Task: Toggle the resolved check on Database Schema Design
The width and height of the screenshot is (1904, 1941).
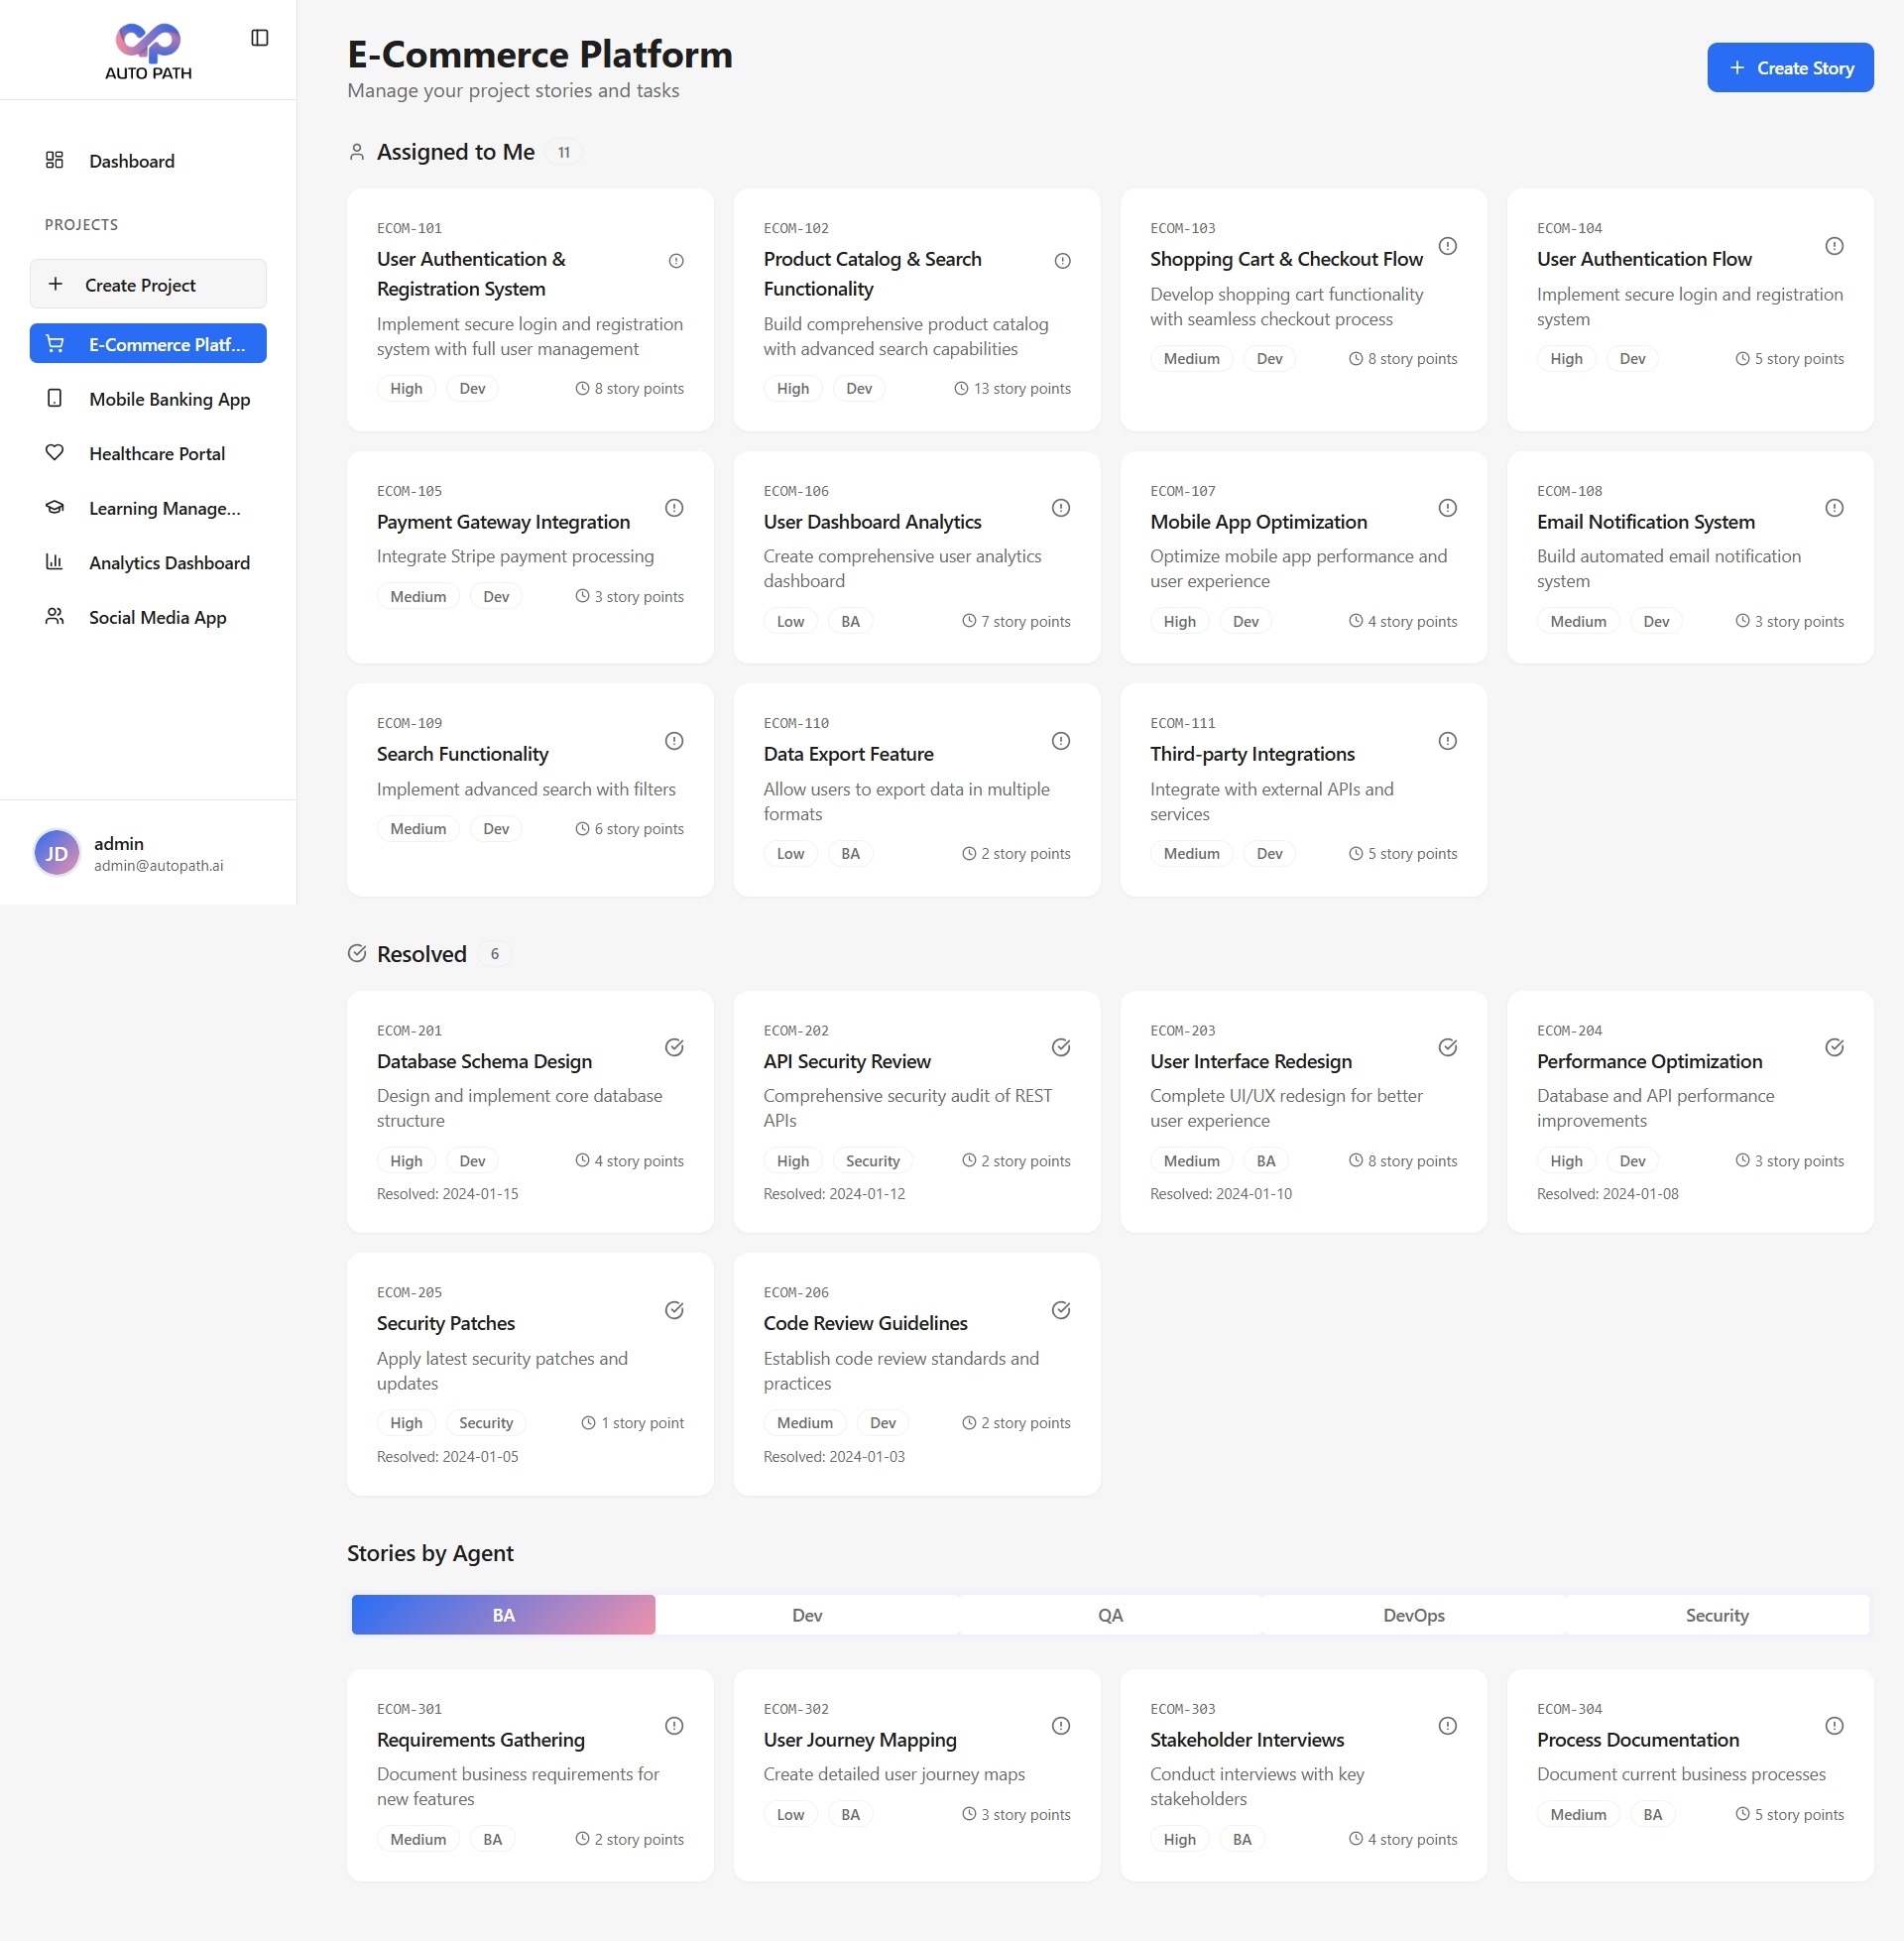Action: [x=673, y=1047]
